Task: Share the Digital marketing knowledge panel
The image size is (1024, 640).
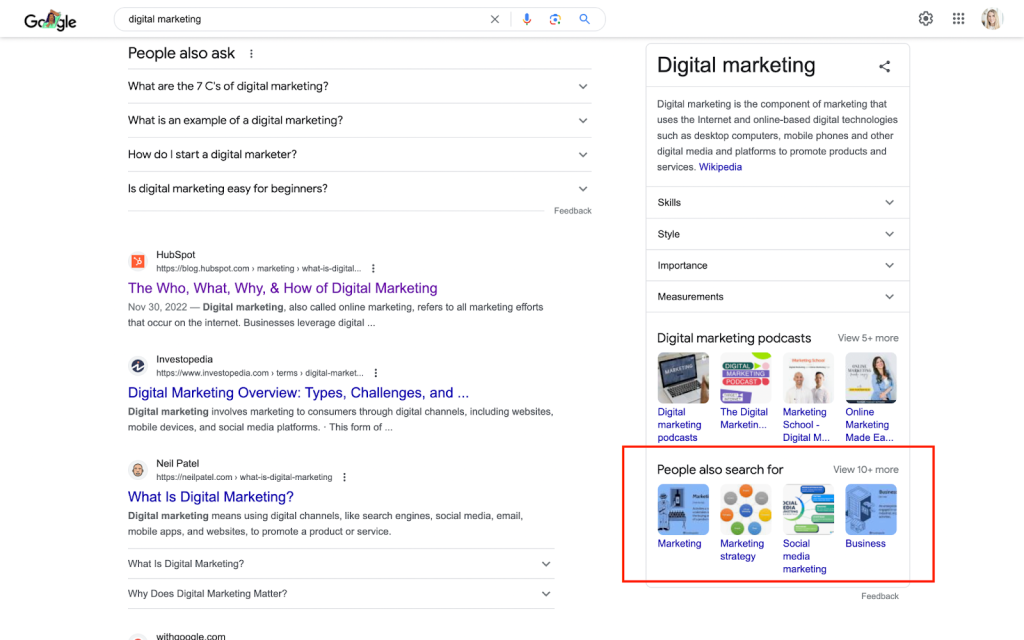Action: tap(884, 66)
